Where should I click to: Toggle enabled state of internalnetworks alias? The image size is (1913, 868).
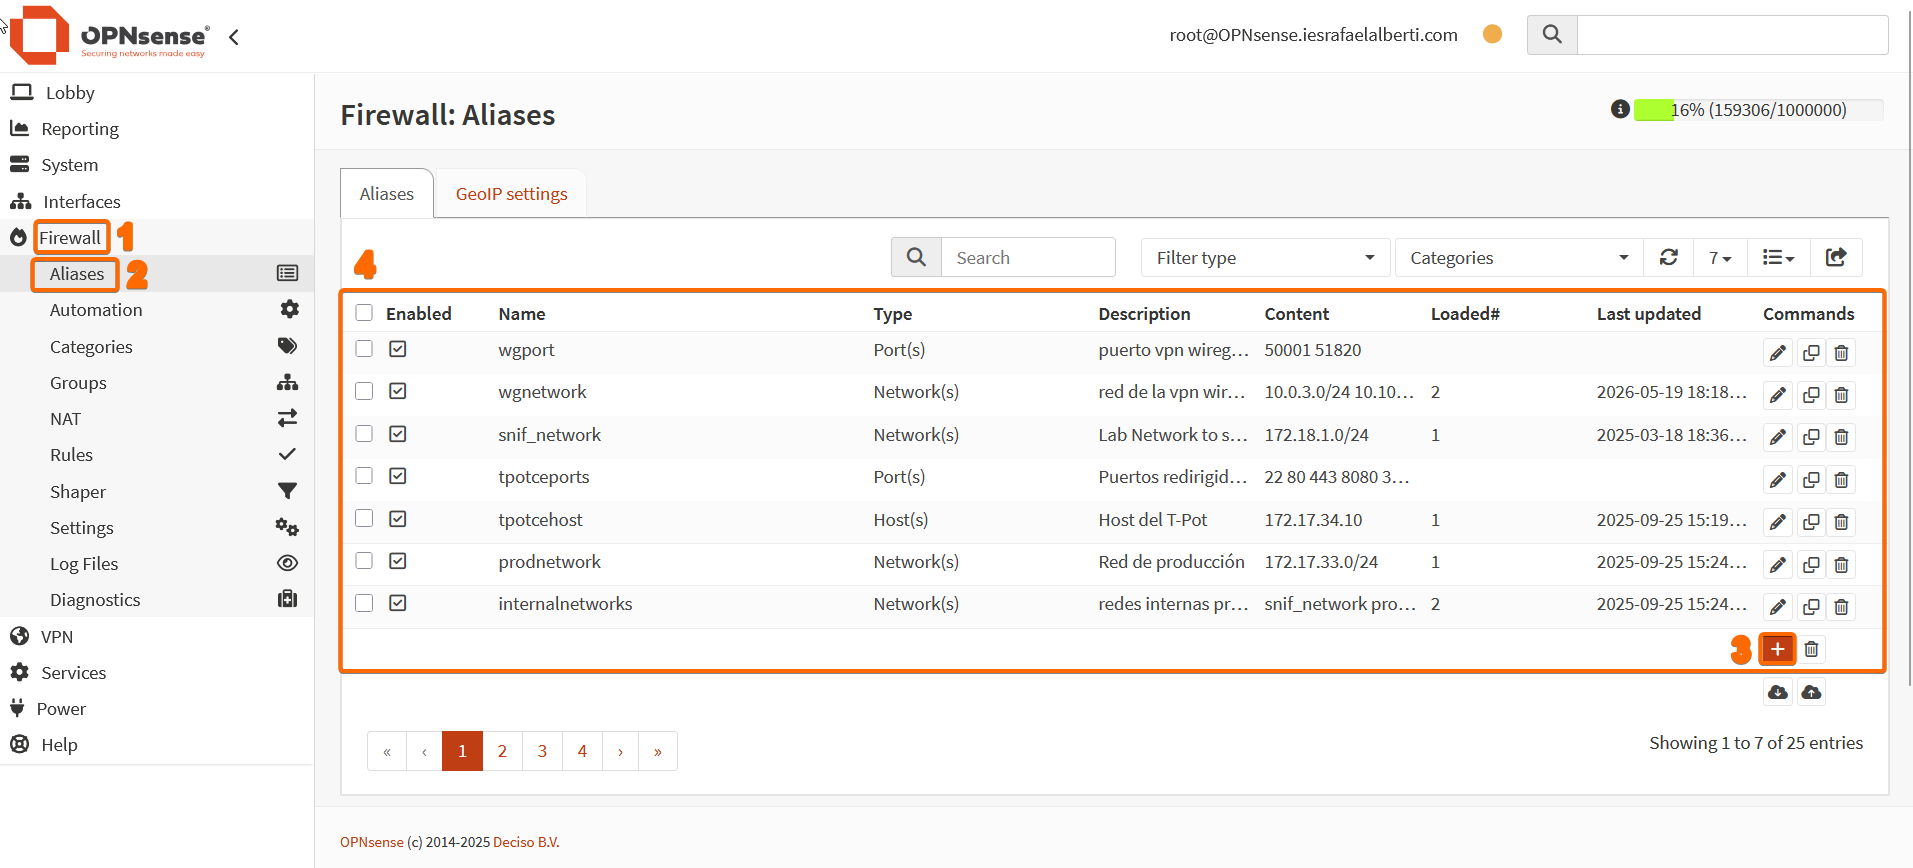pos(398,603)
